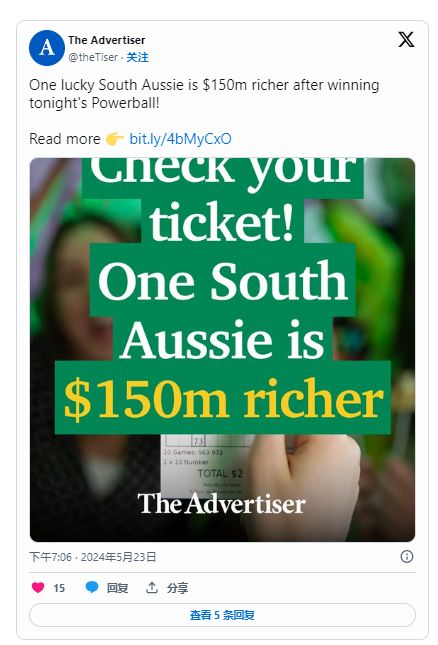438x645 pixels.
Task: Click the X logo icon
Action: pyautogui.click(x=406, y=39)
